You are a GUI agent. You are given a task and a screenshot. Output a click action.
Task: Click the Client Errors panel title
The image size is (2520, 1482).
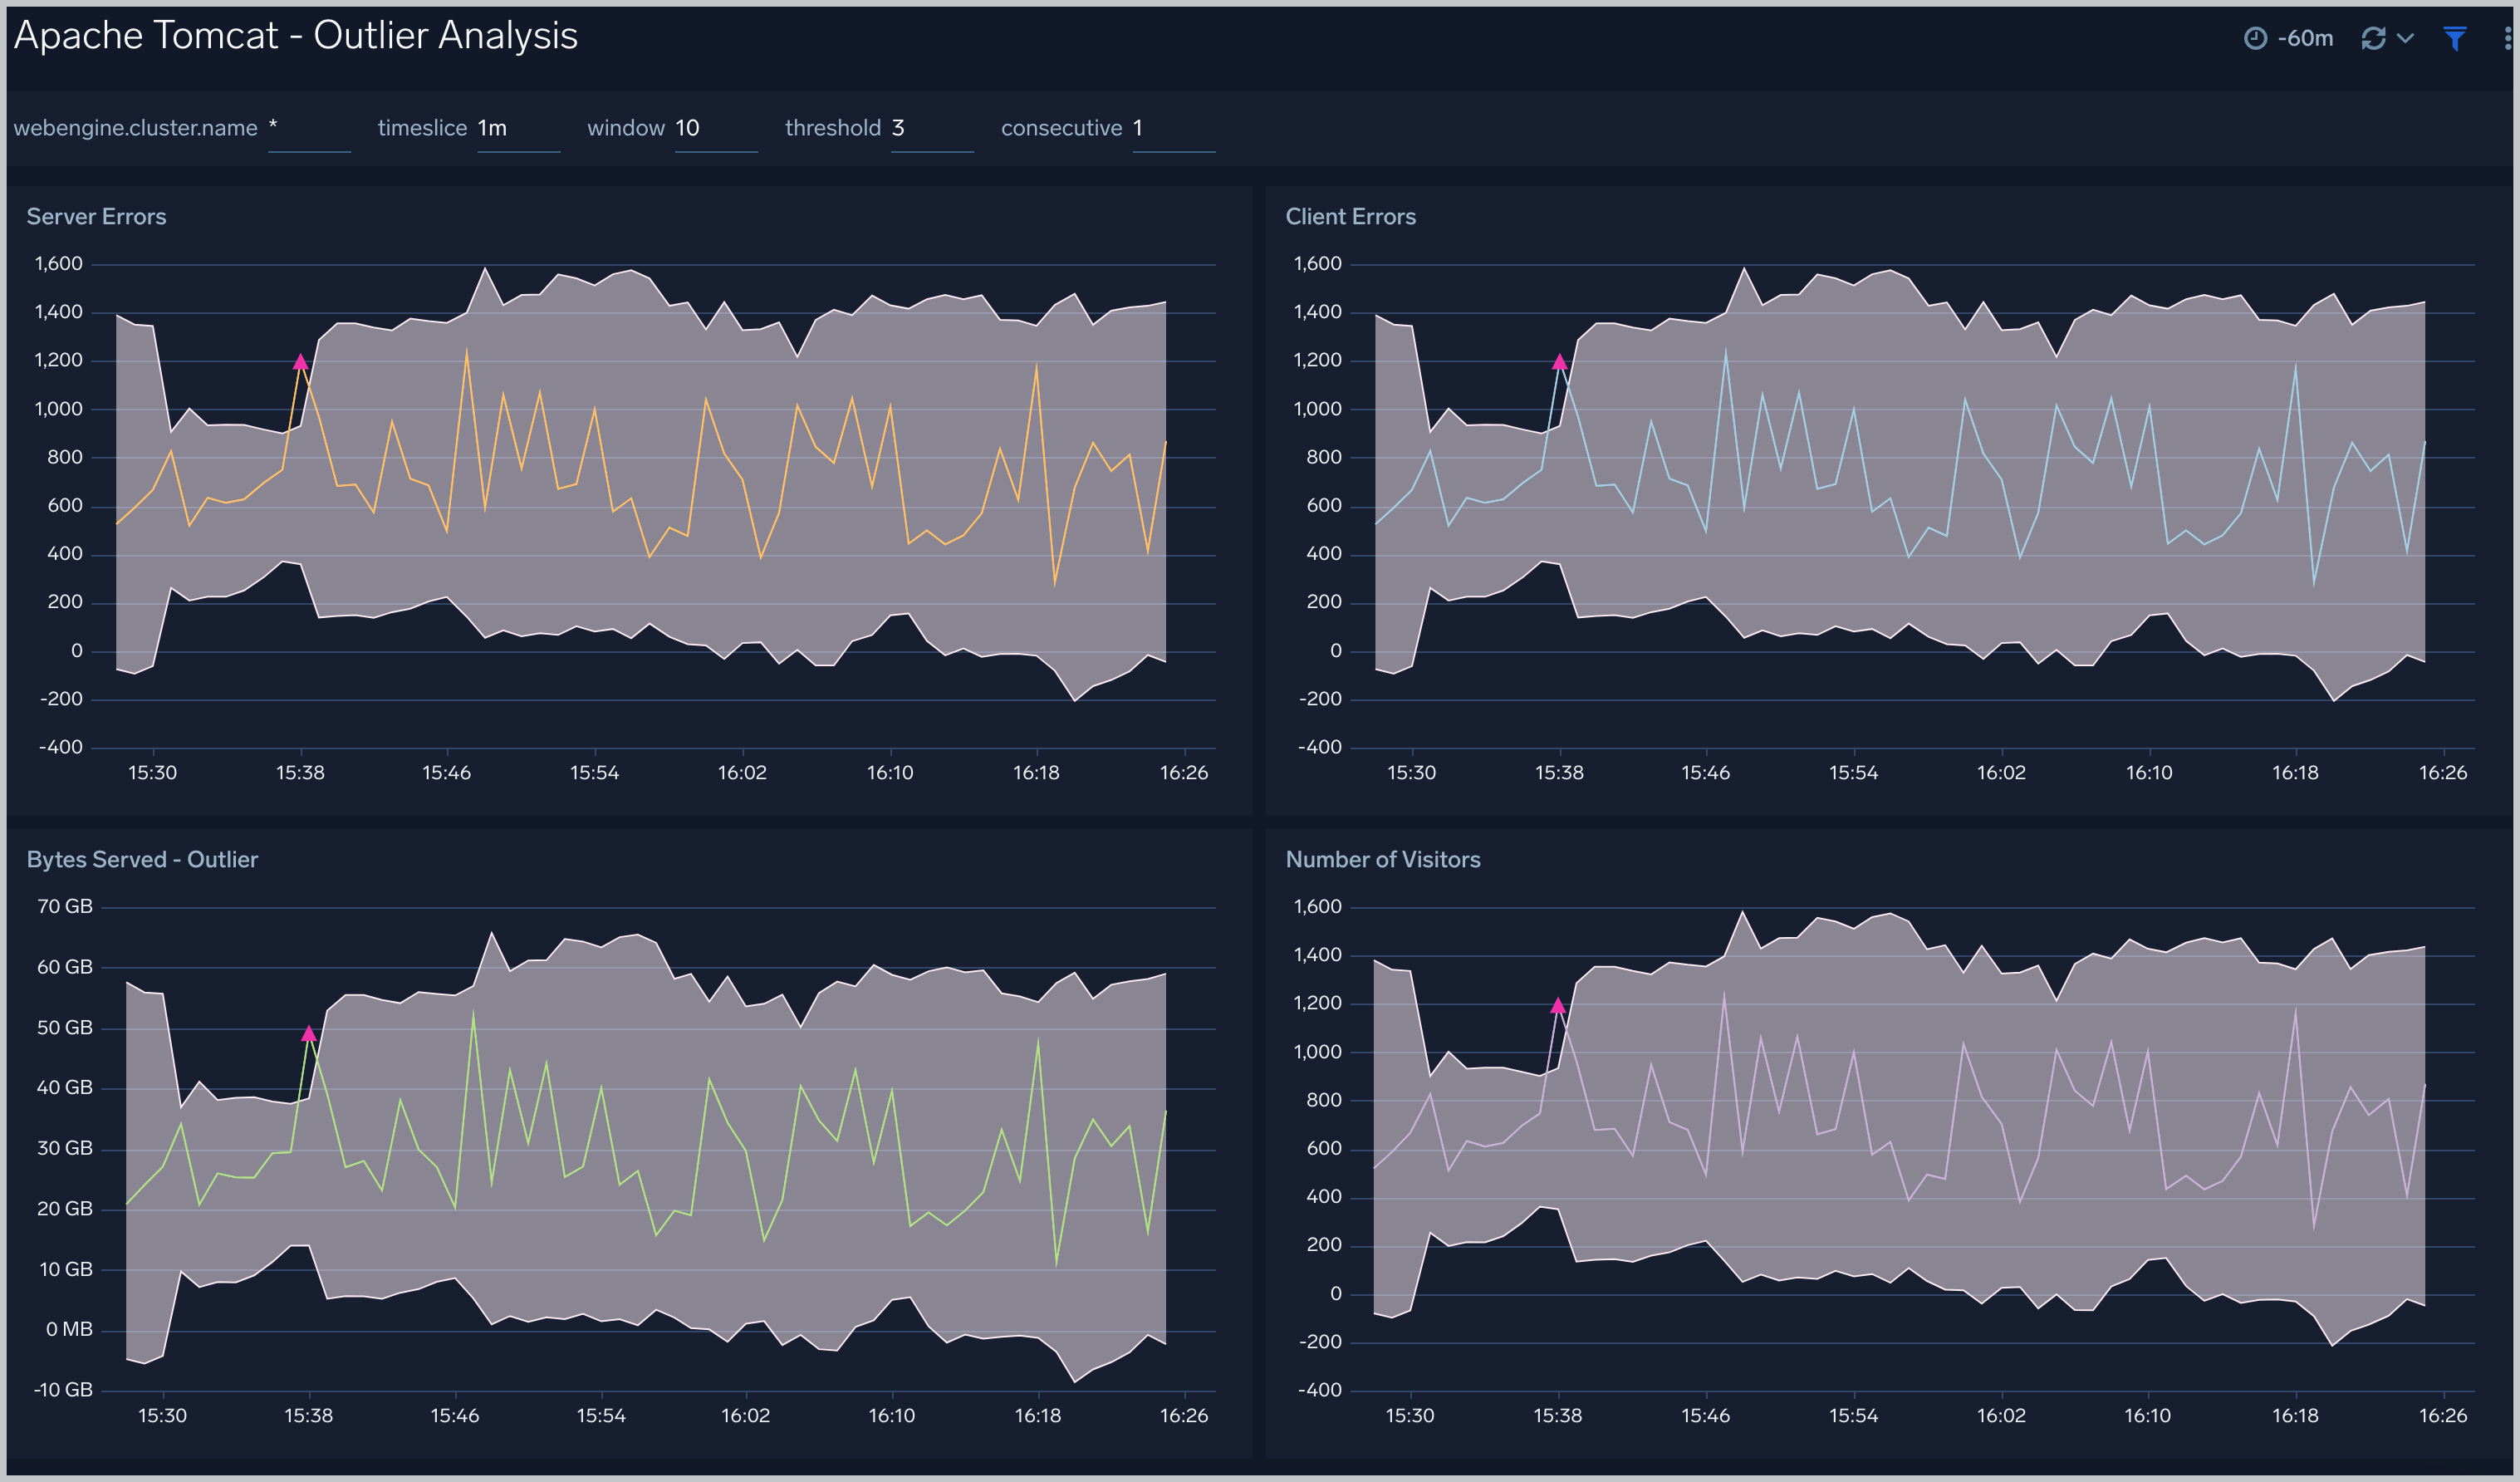tap(1350, 217)
